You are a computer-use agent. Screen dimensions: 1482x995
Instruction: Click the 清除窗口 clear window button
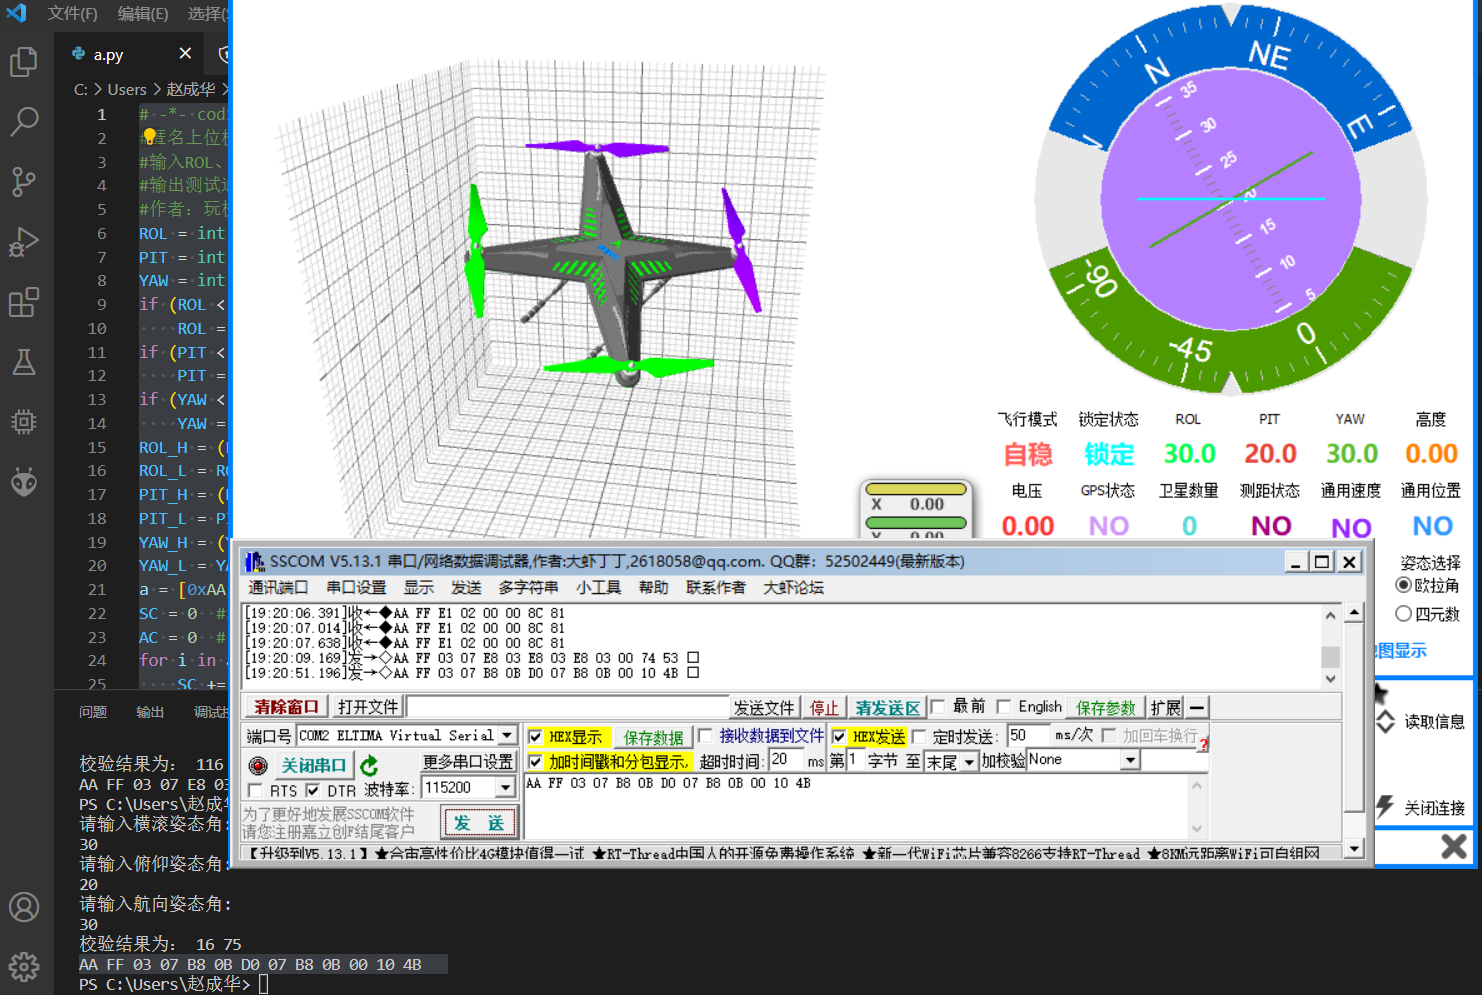286,707
